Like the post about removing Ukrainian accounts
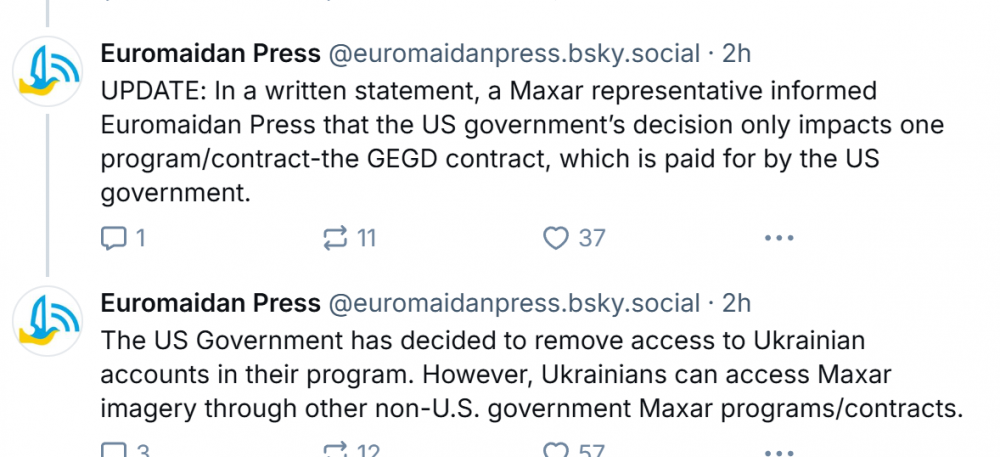1000x457 pixels. [x=555, y=451]
